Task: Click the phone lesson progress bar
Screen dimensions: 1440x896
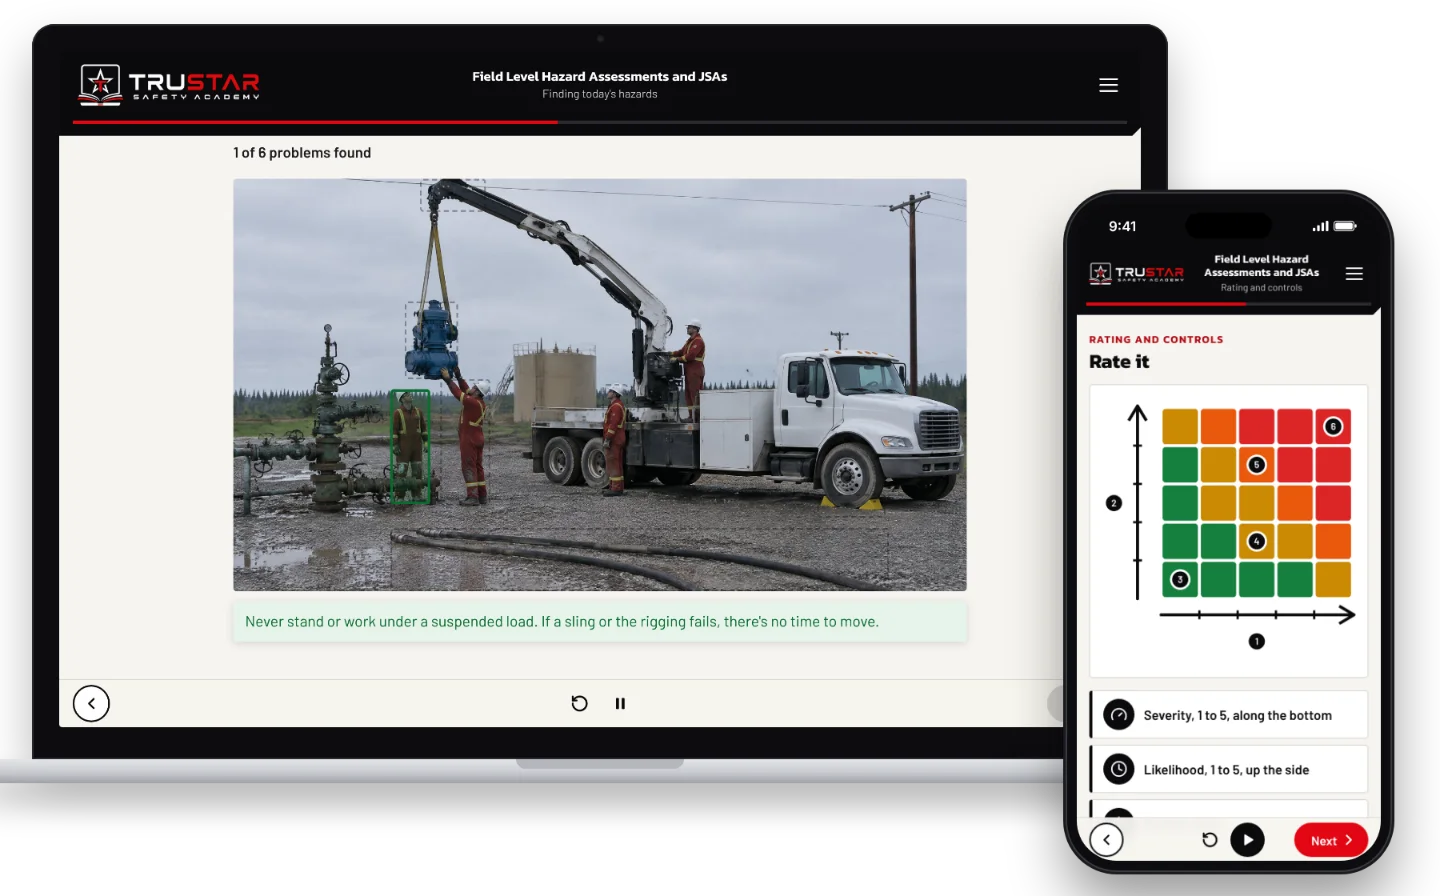Action: click(x=1229, y=303)
